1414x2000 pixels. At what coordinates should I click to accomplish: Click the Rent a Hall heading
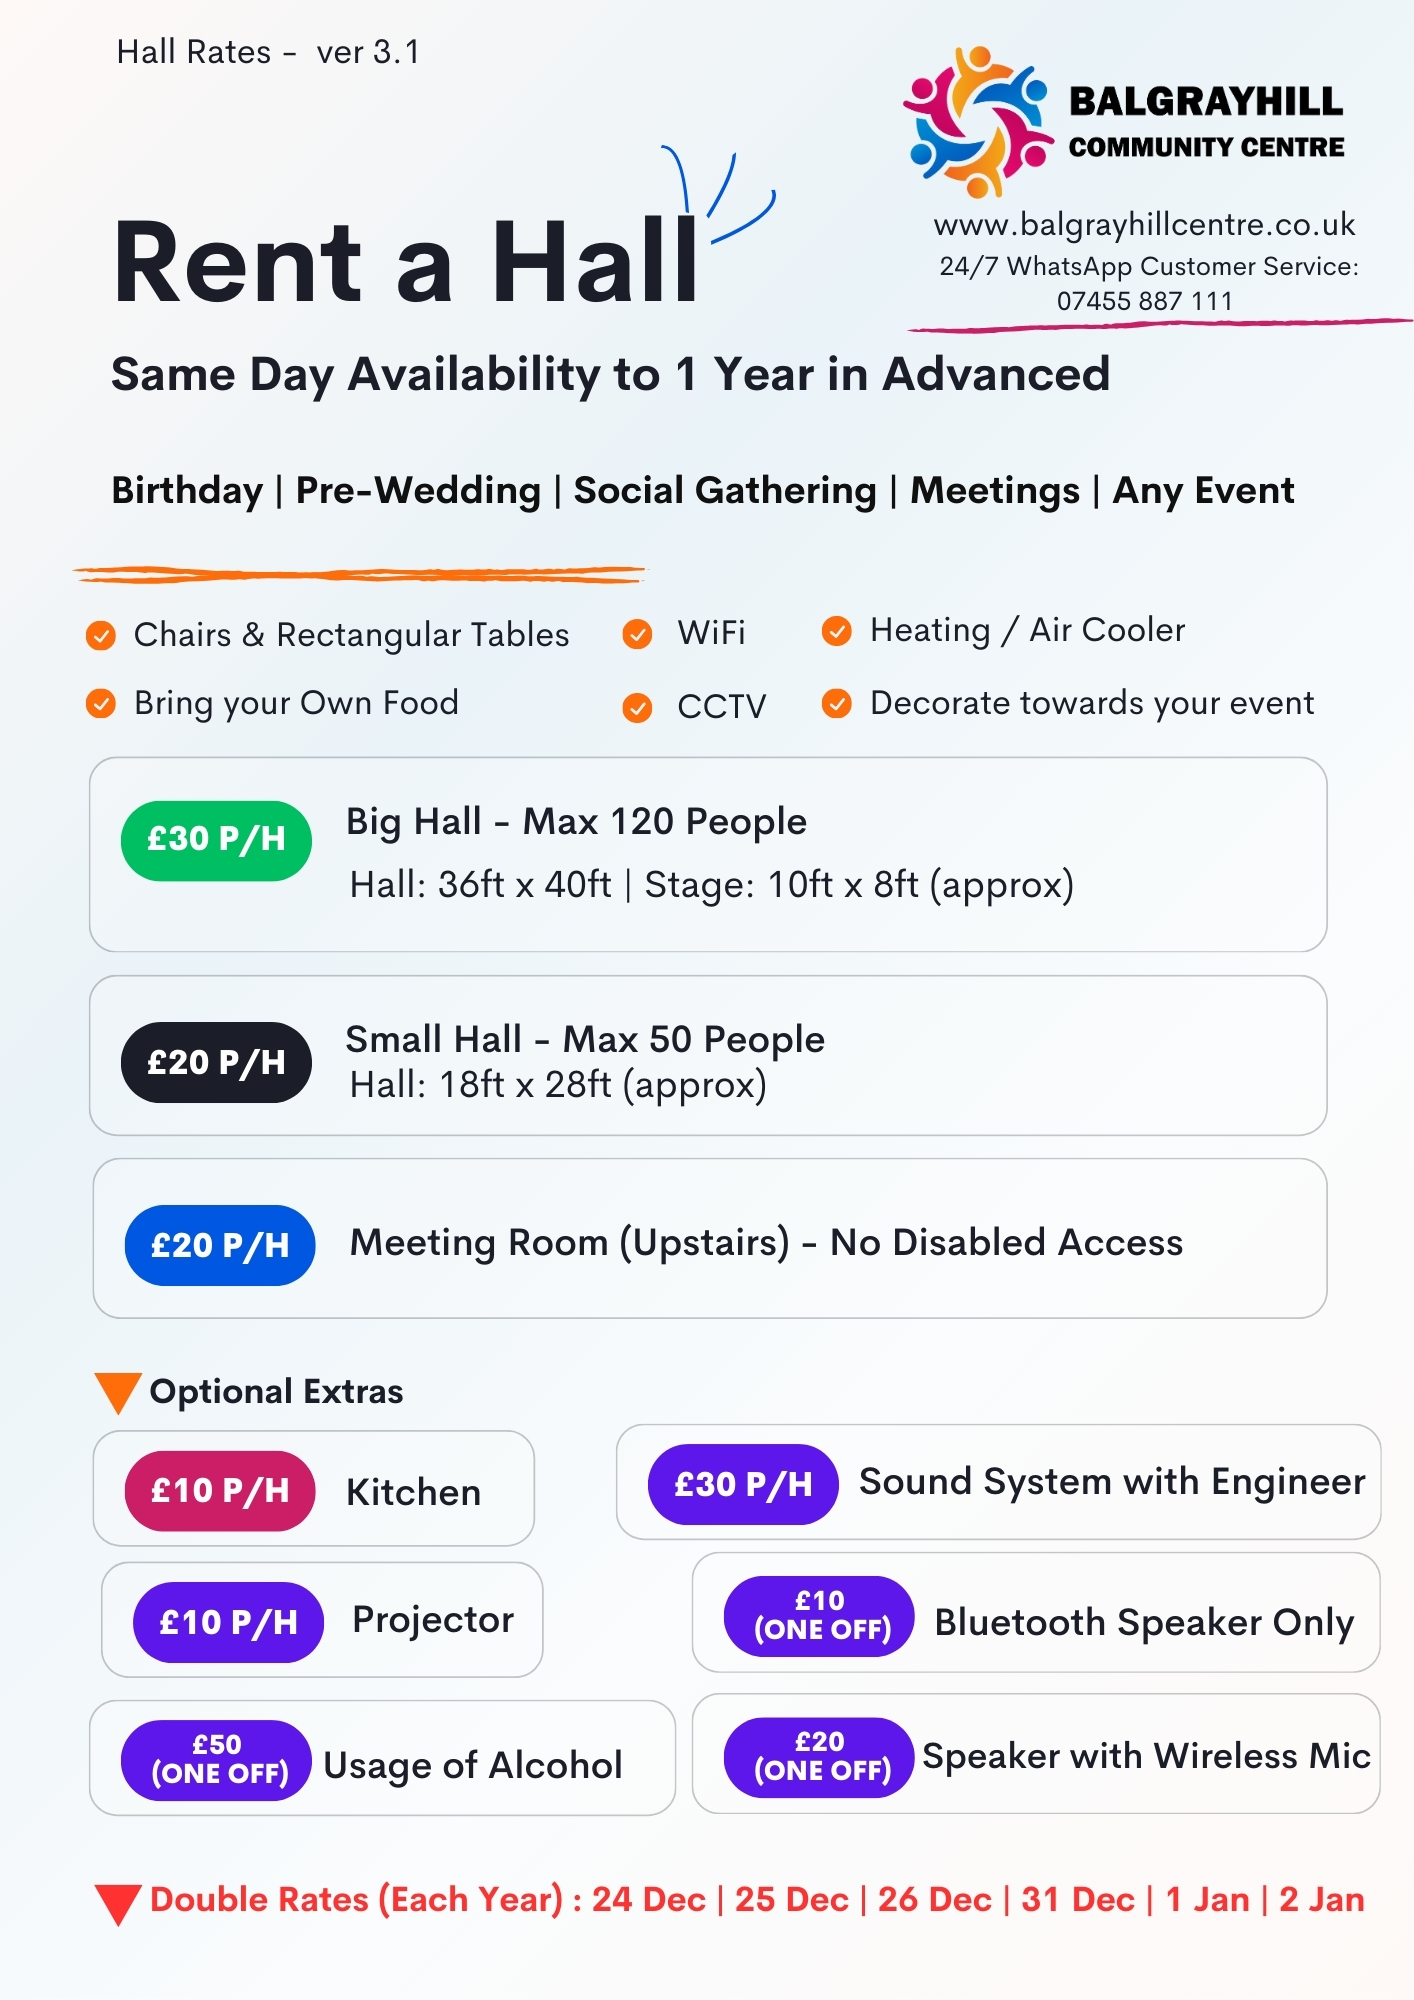click(x=406, y=262)
